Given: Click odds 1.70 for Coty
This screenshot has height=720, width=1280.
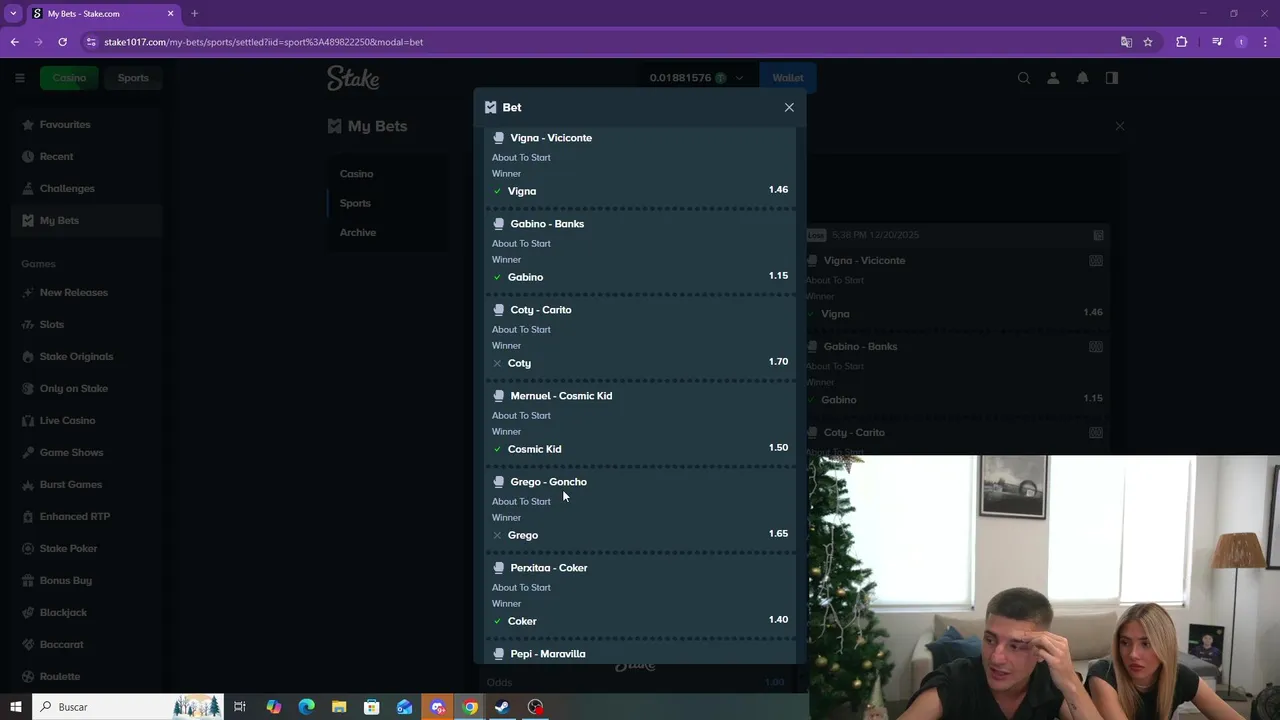Looking at the screenshot, I should click(x=778, y=362).
